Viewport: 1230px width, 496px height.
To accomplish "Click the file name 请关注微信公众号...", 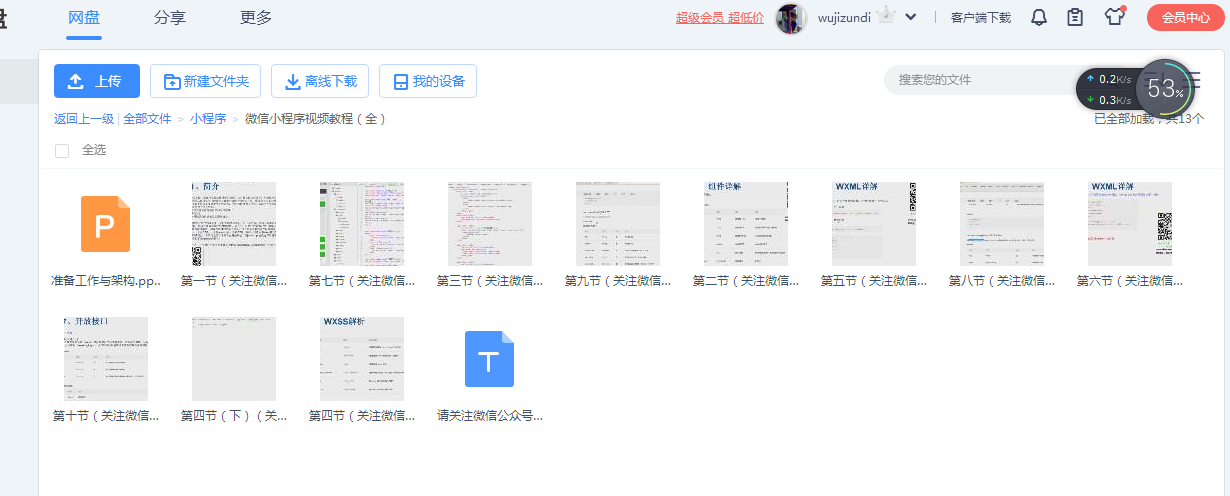I will pos(490,415).
